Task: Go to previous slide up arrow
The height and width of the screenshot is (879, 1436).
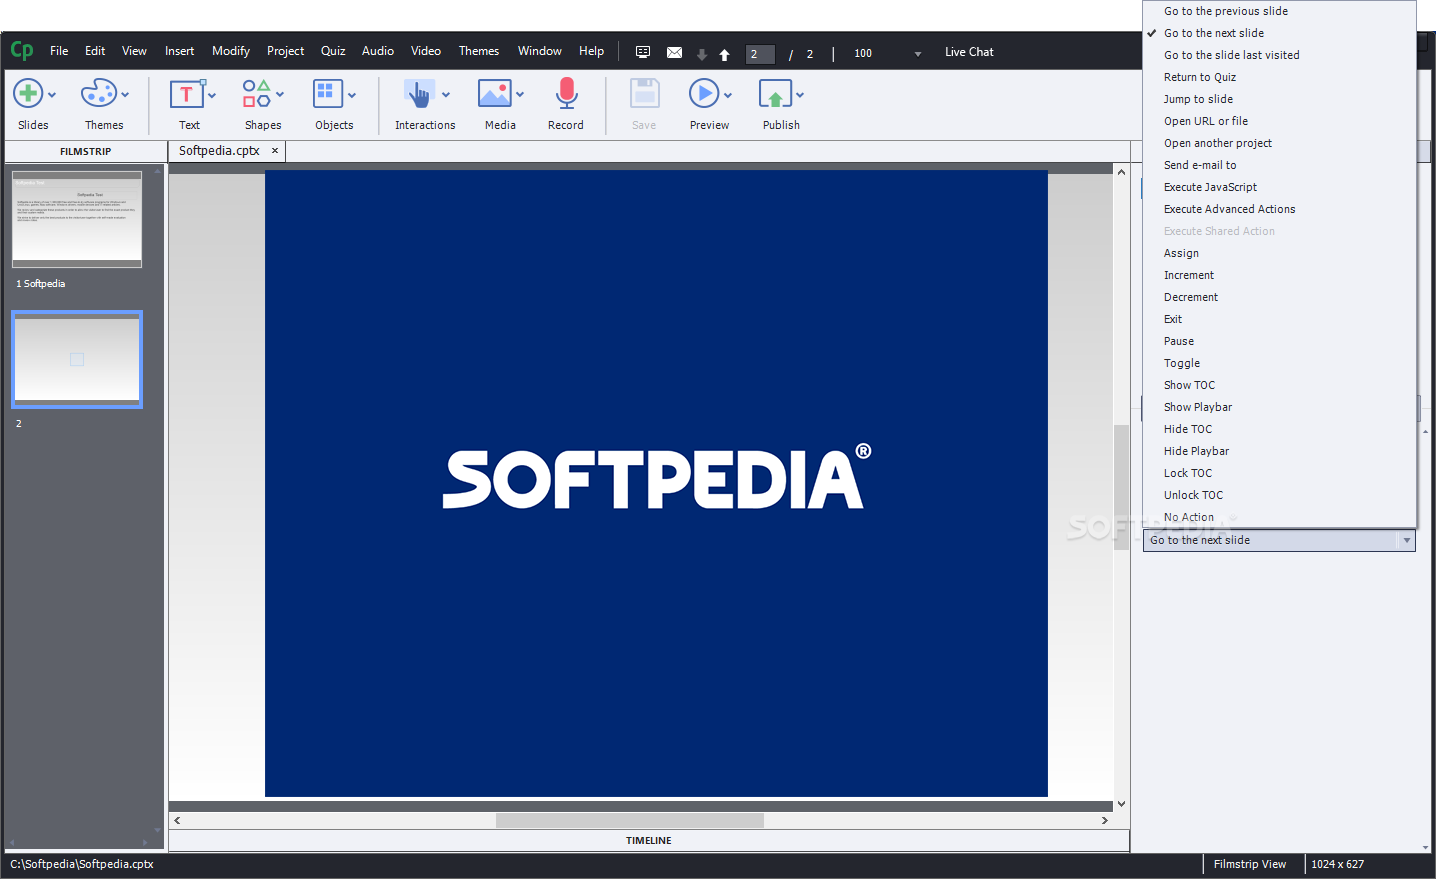Action: pyautogui.click(x=724, y=54)
